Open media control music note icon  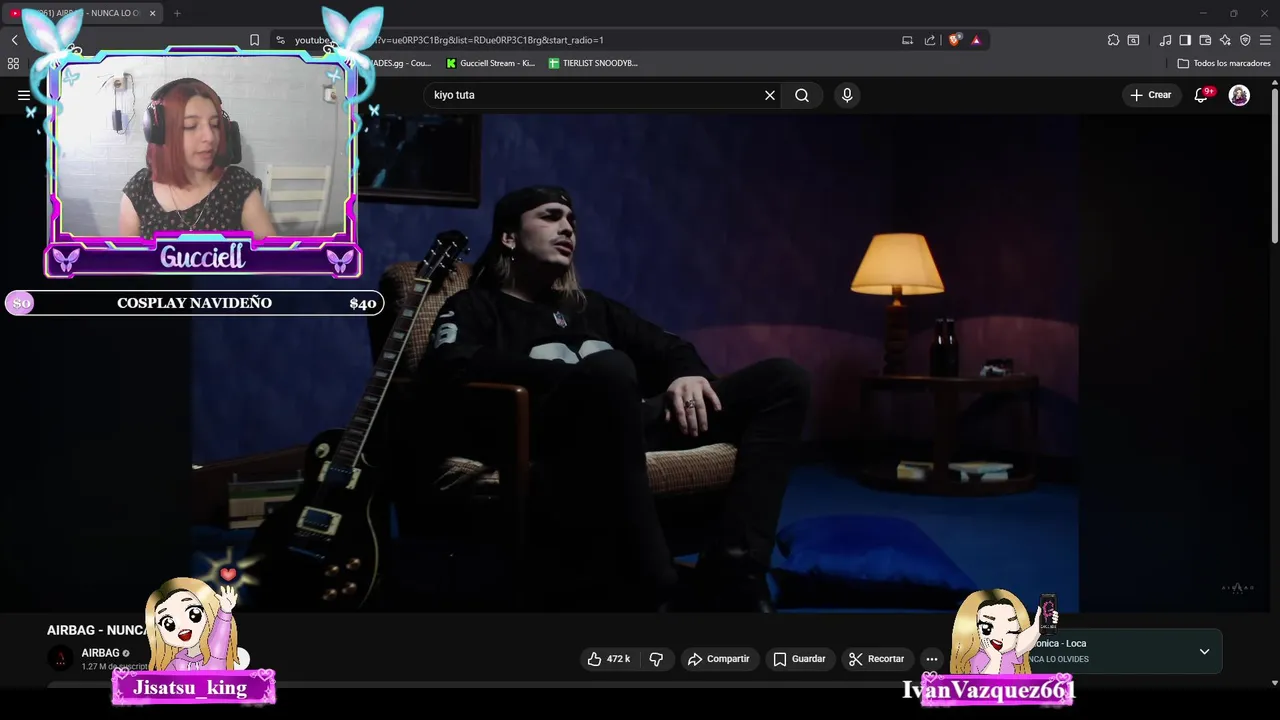(1165, 40)
